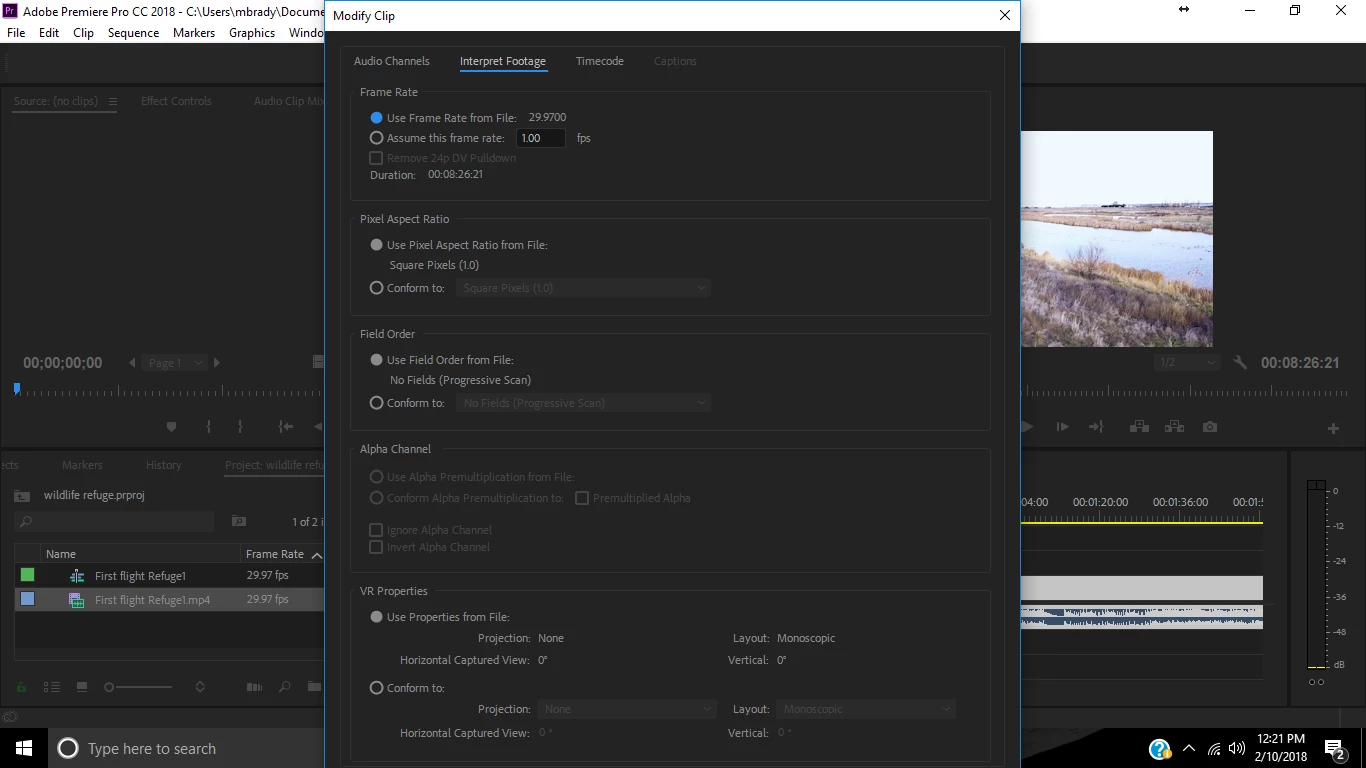
Task: Click the Extract icon in Program monitor
Action: click(1175, 427)
